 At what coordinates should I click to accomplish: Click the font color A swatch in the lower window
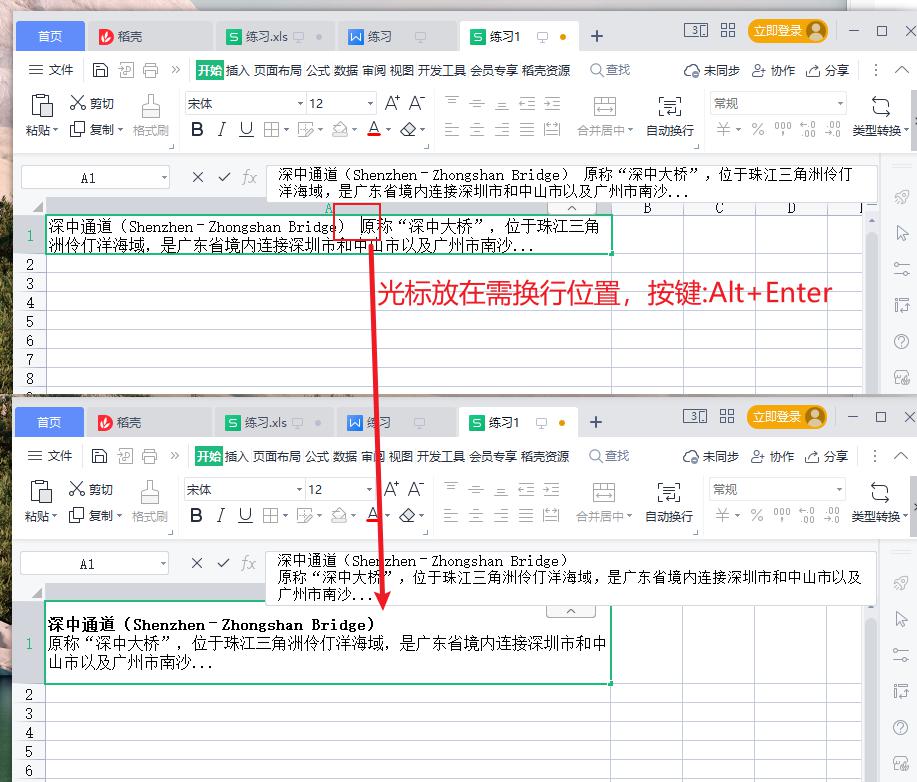click(x=373, y=515)
